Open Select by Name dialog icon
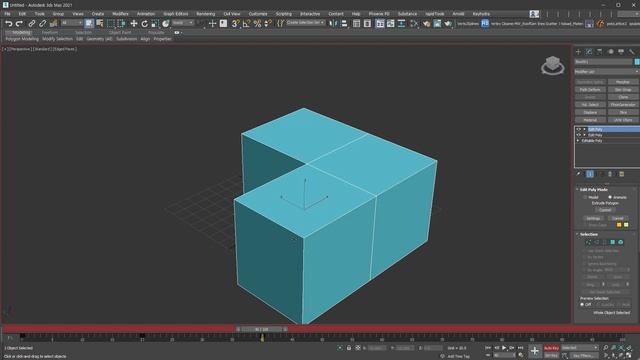 [x=100, y=24]
